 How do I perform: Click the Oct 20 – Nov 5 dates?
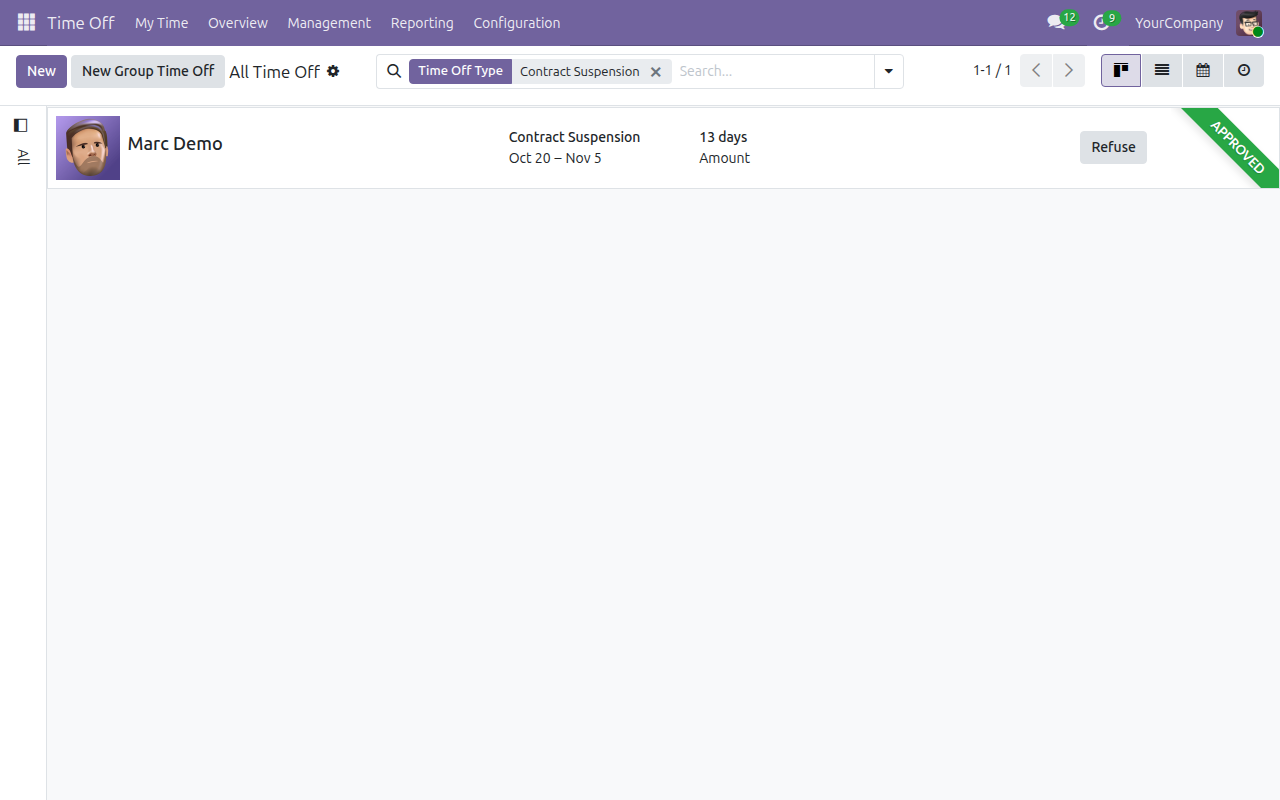(x=555, y=158)
